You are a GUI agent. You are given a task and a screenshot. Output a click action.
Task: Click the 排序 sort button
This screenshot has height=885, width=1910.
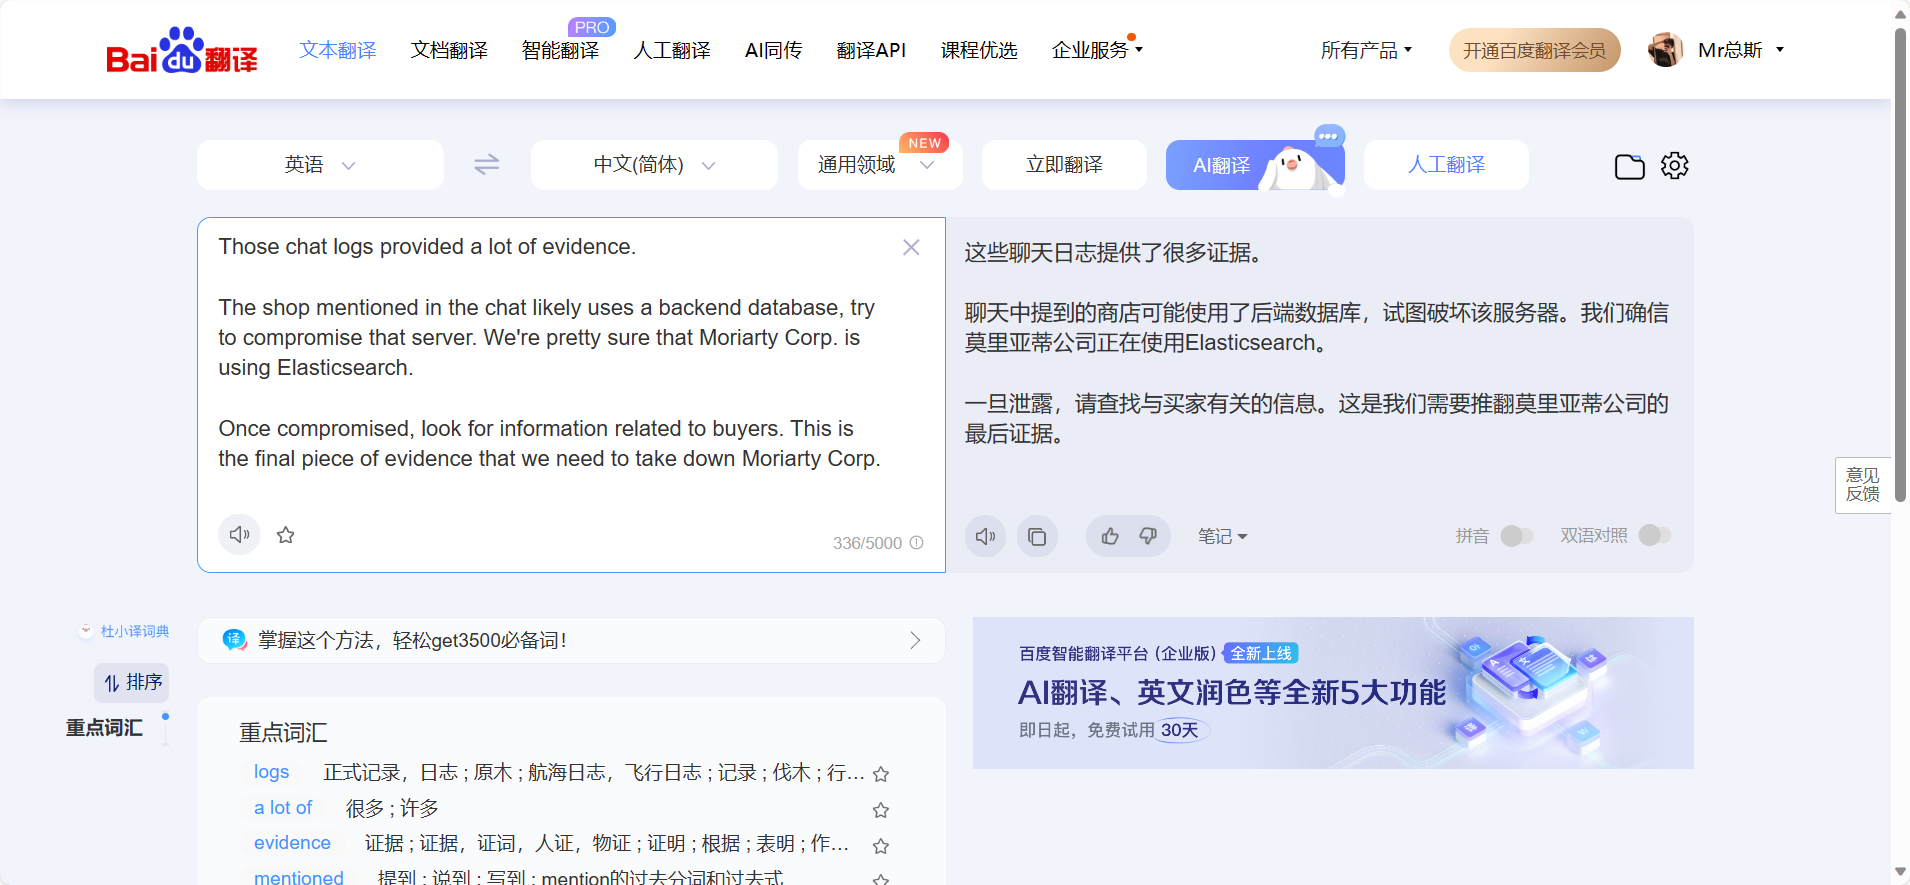pos(132,683)
